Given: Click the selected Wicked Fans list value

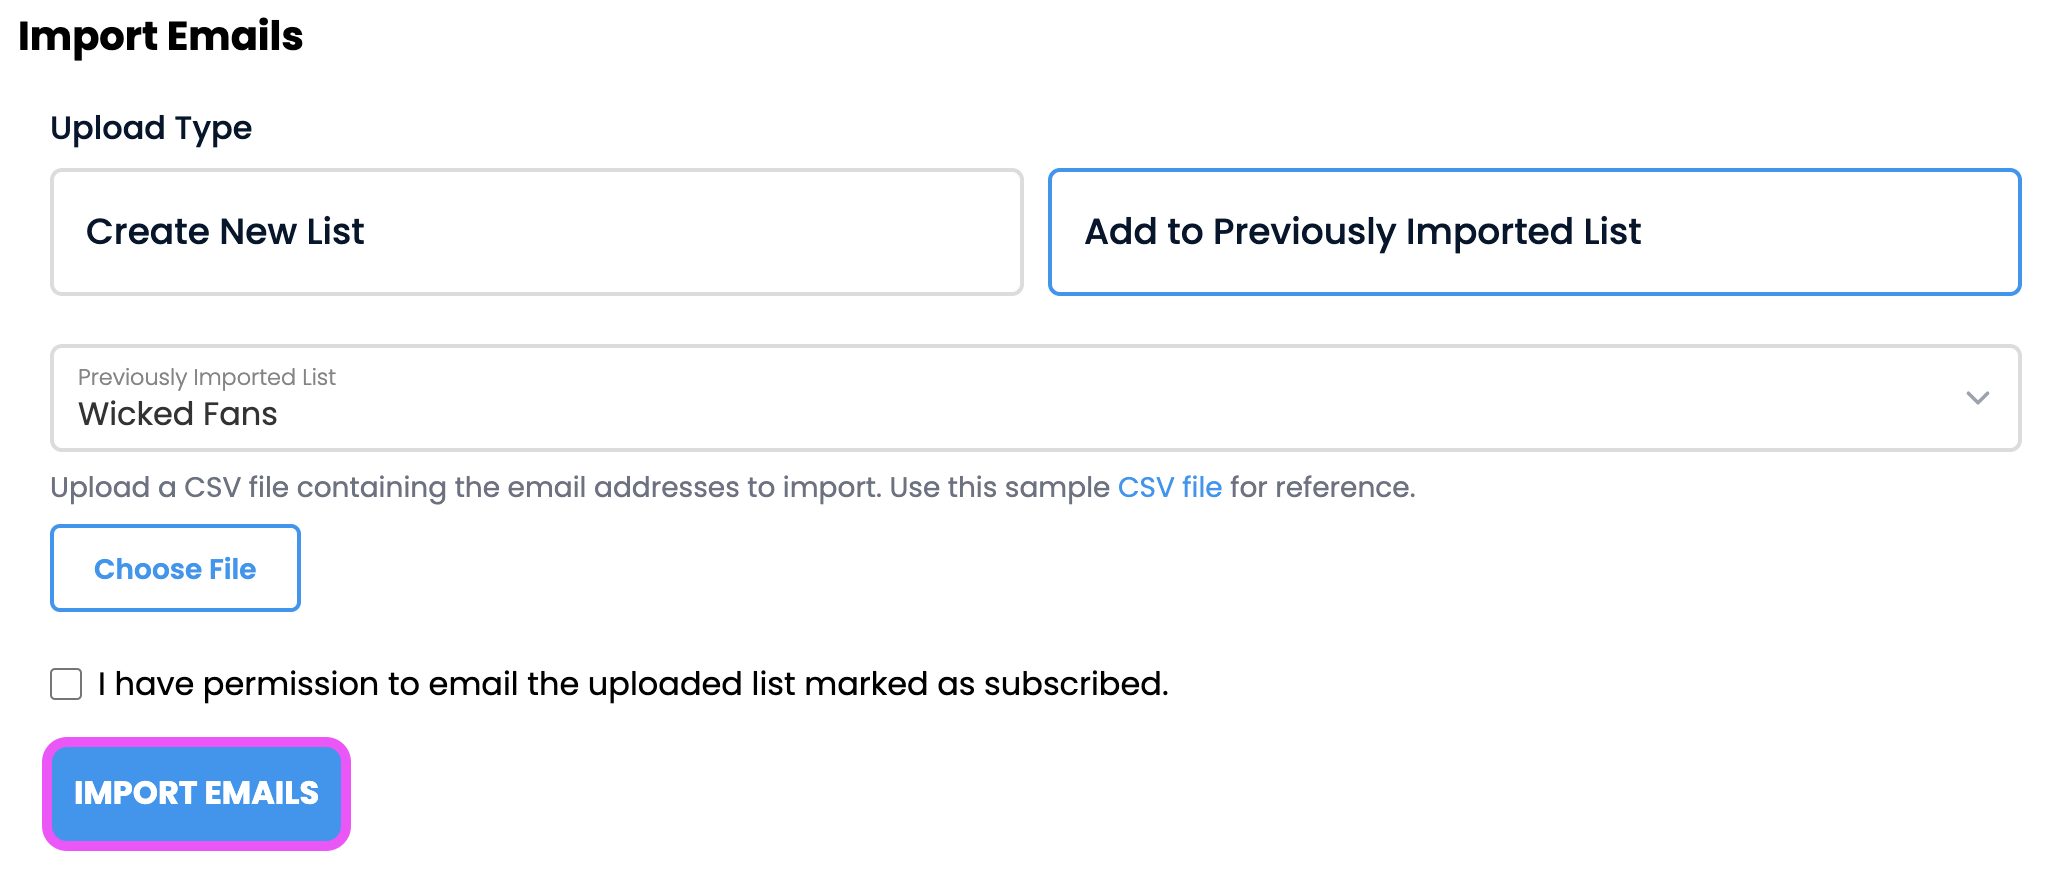Looking at the screenshot, I should click(178, 414).
